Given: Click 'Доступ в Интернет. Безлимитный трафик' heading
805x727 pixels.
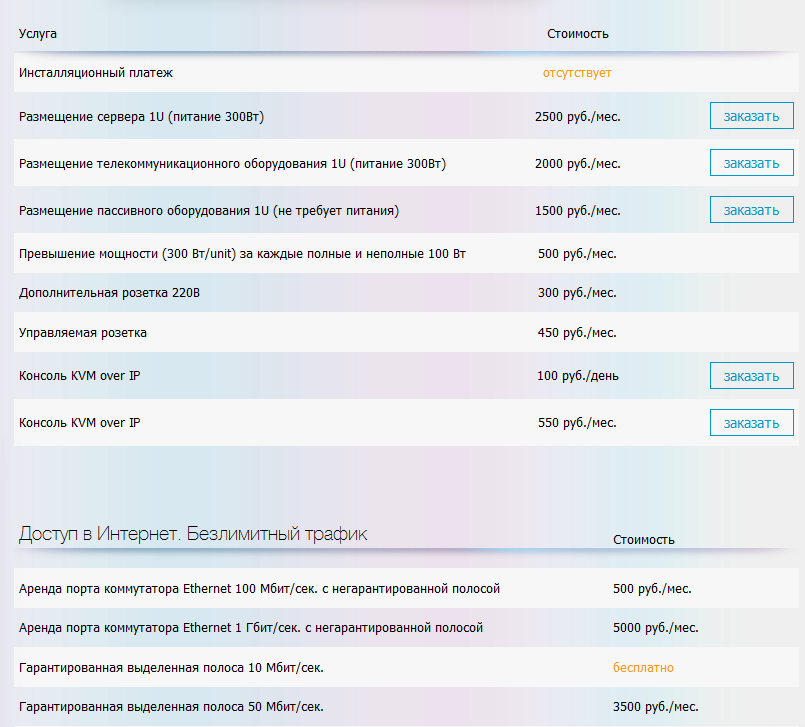Looking at the screenshot, I should (193, 534).
